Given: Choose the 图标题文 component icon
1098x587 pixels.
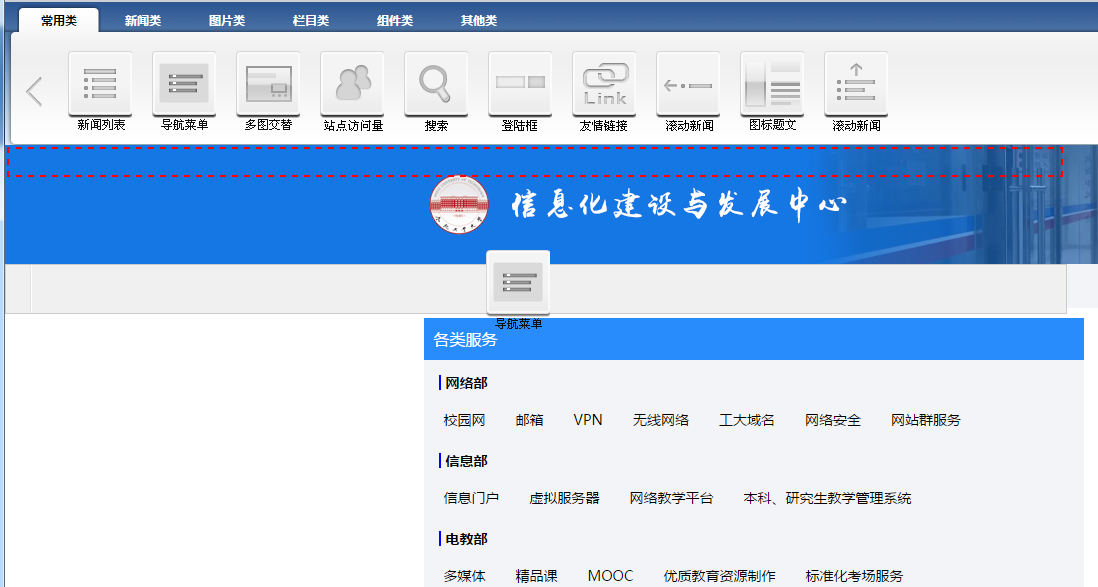Looking at the screenshot, I should point(772,84).
